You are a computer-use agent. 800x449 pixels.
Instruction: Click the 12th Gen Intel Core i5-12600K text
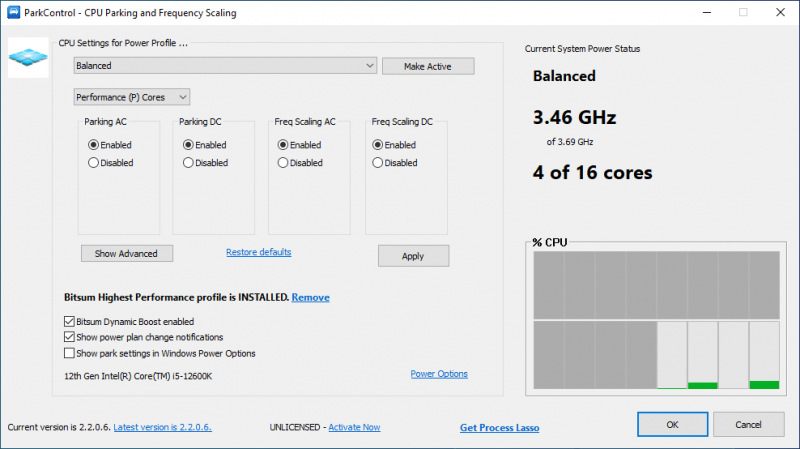tap(138, 376)
